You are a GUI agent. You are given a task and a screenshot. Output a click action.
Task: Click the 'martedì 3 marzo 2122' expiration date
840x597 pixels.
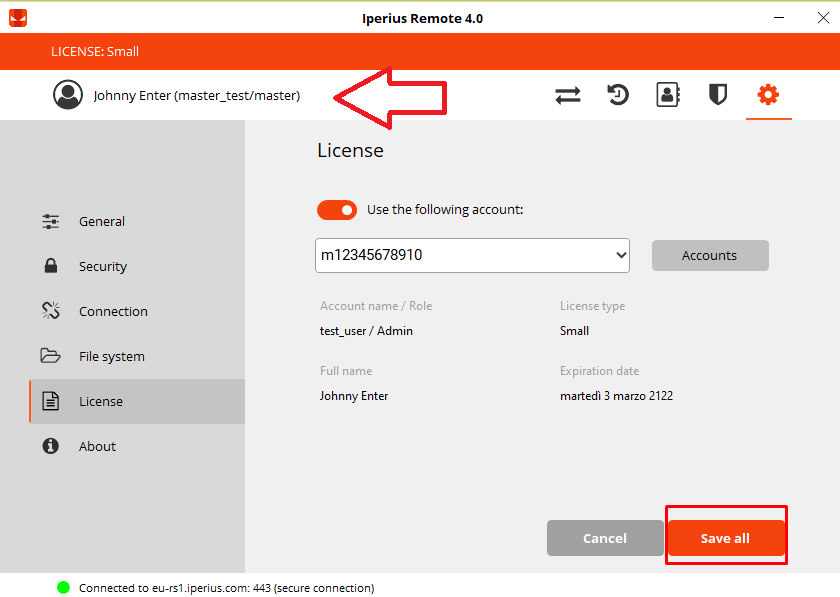[x=617, y=396]
